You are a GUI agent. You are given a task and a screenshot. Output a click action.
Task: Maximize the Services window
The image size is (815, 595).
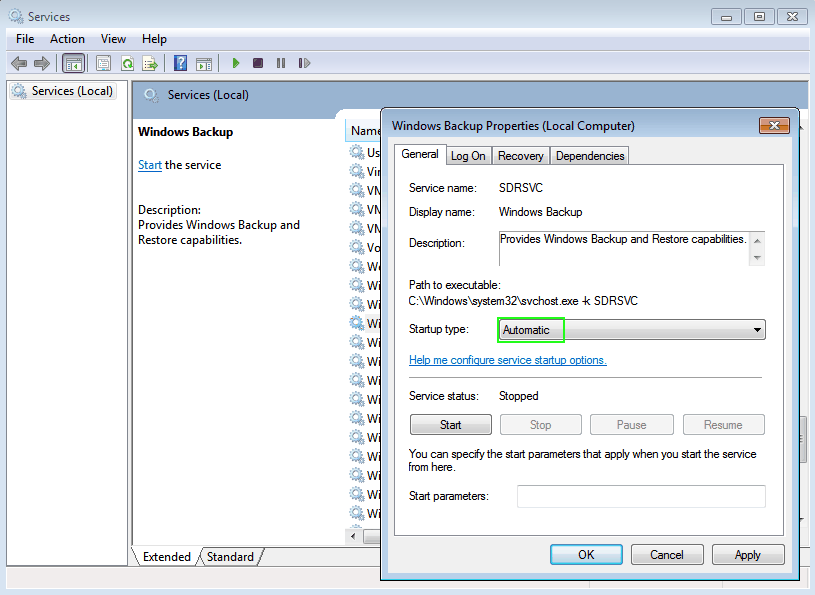(759, 17)
